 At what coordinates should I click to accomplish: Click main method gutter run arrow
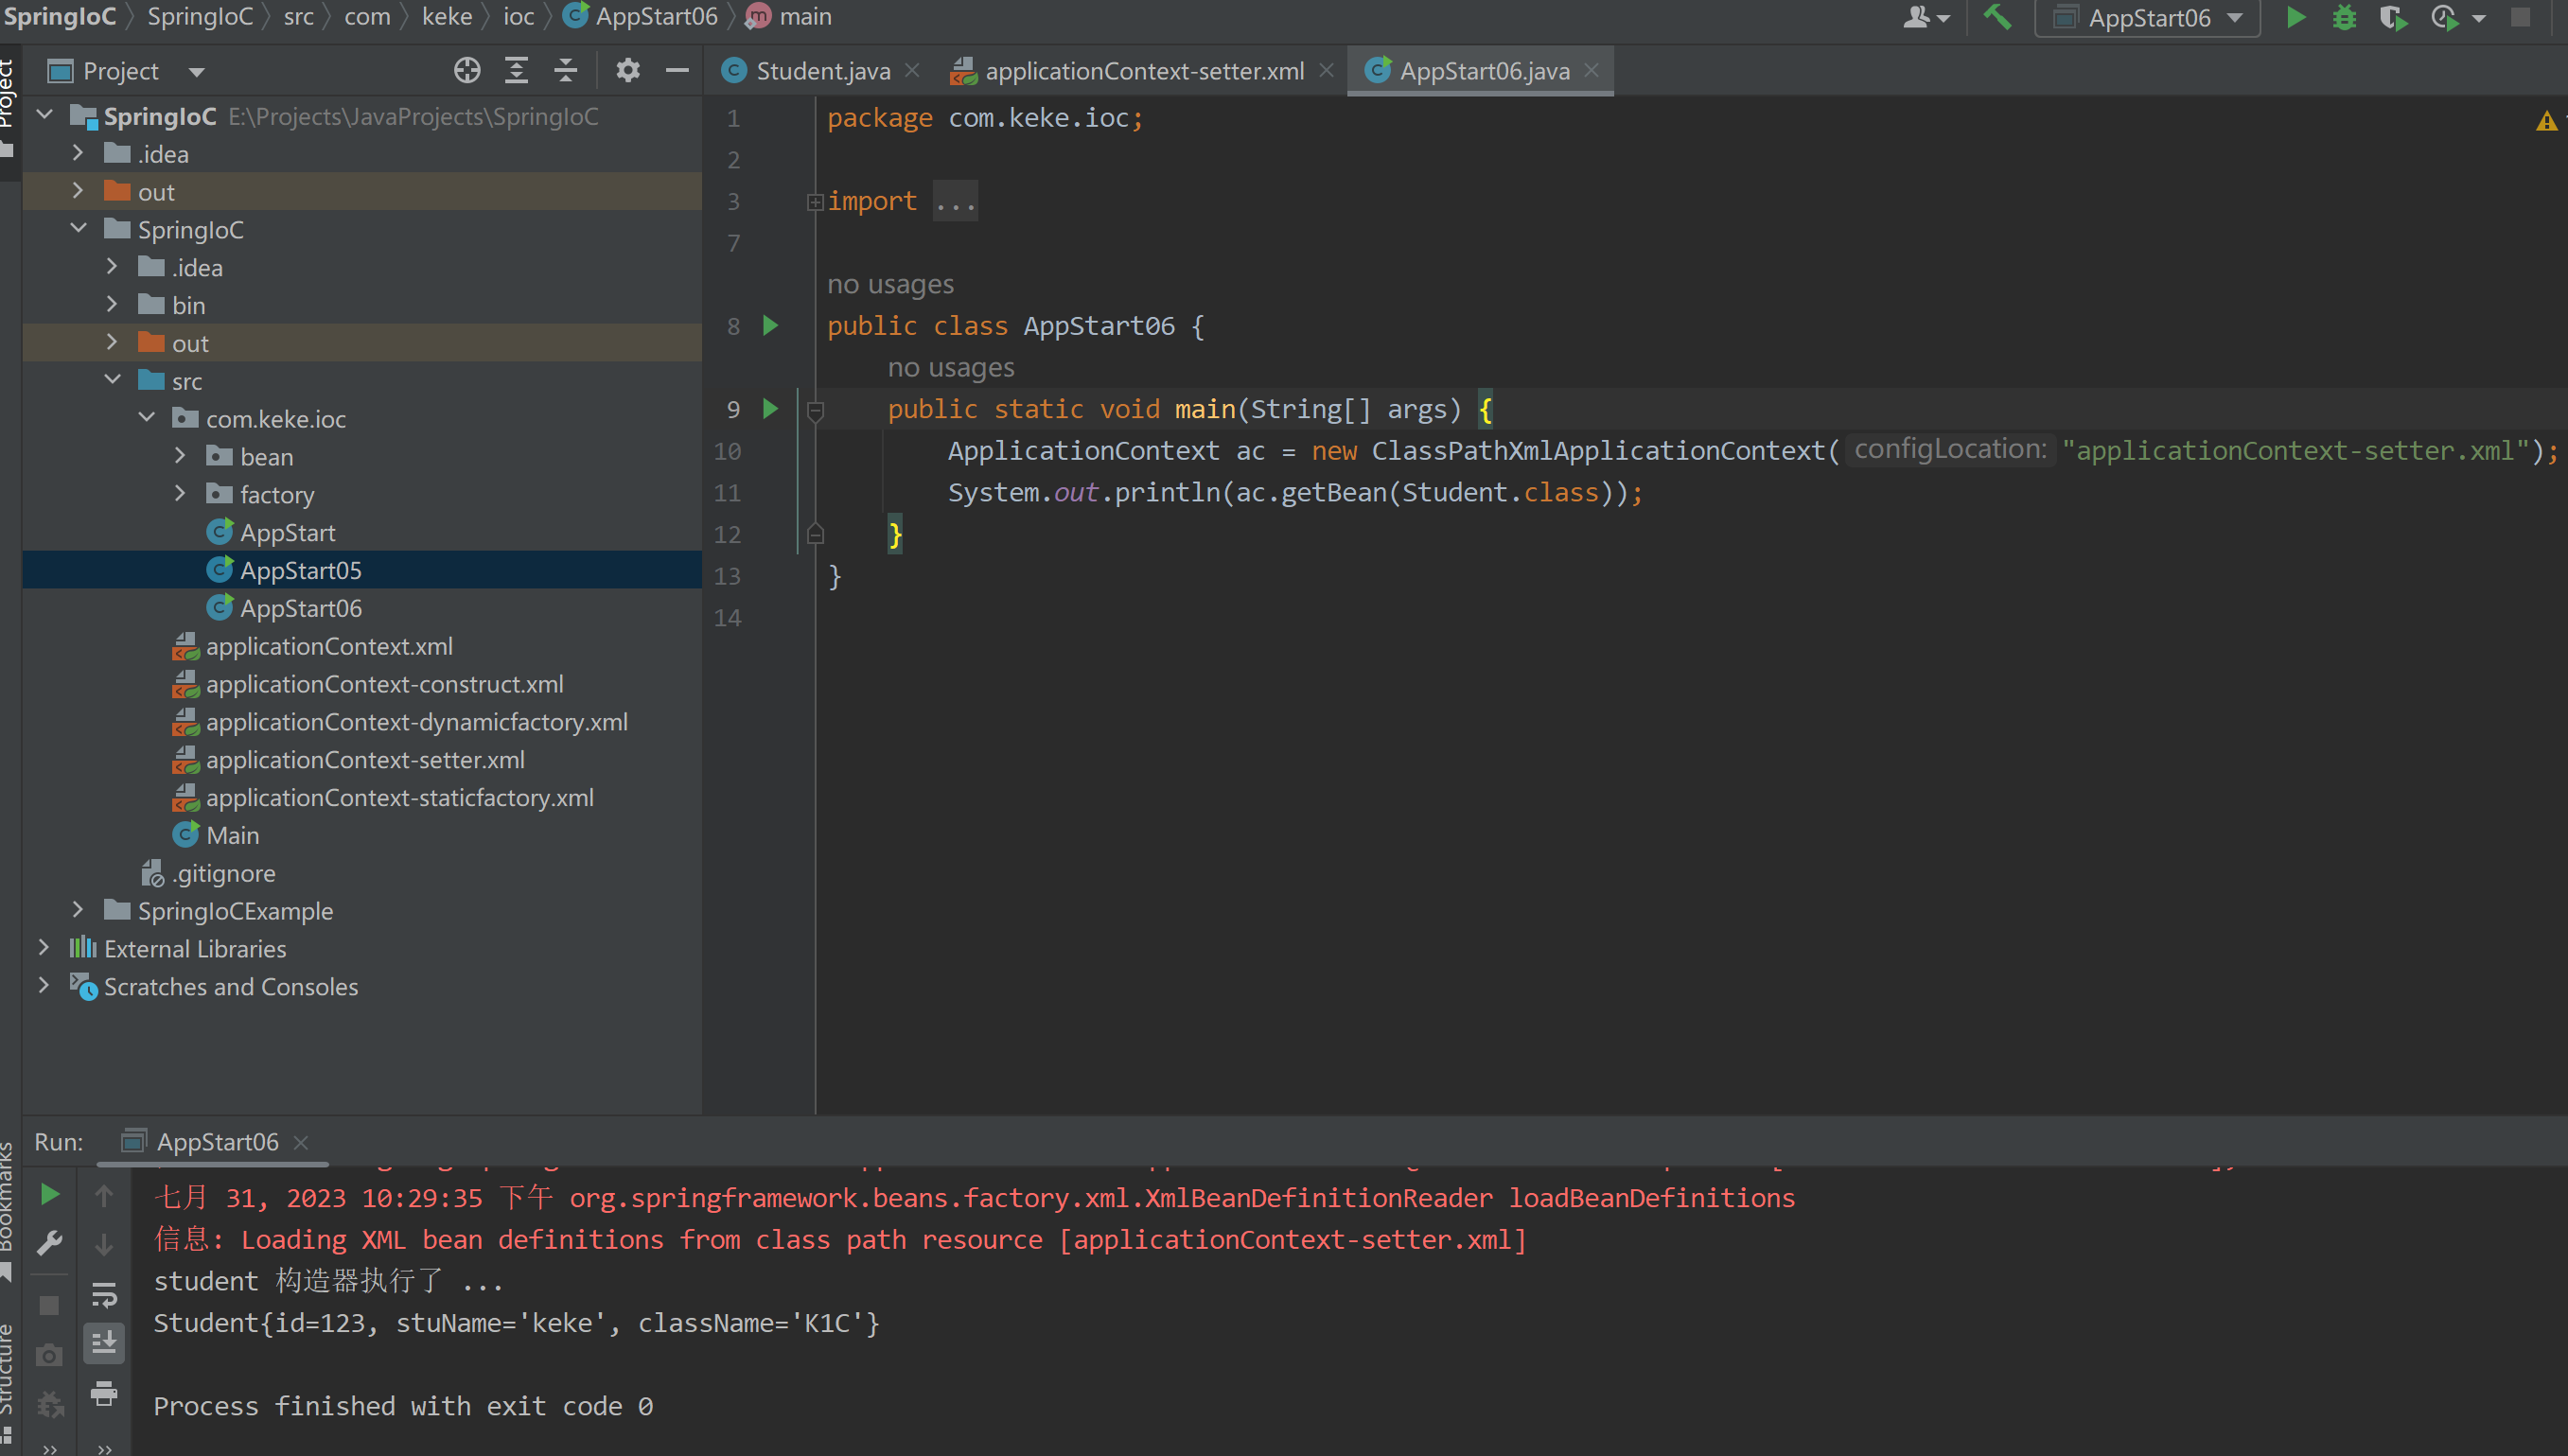770,408
